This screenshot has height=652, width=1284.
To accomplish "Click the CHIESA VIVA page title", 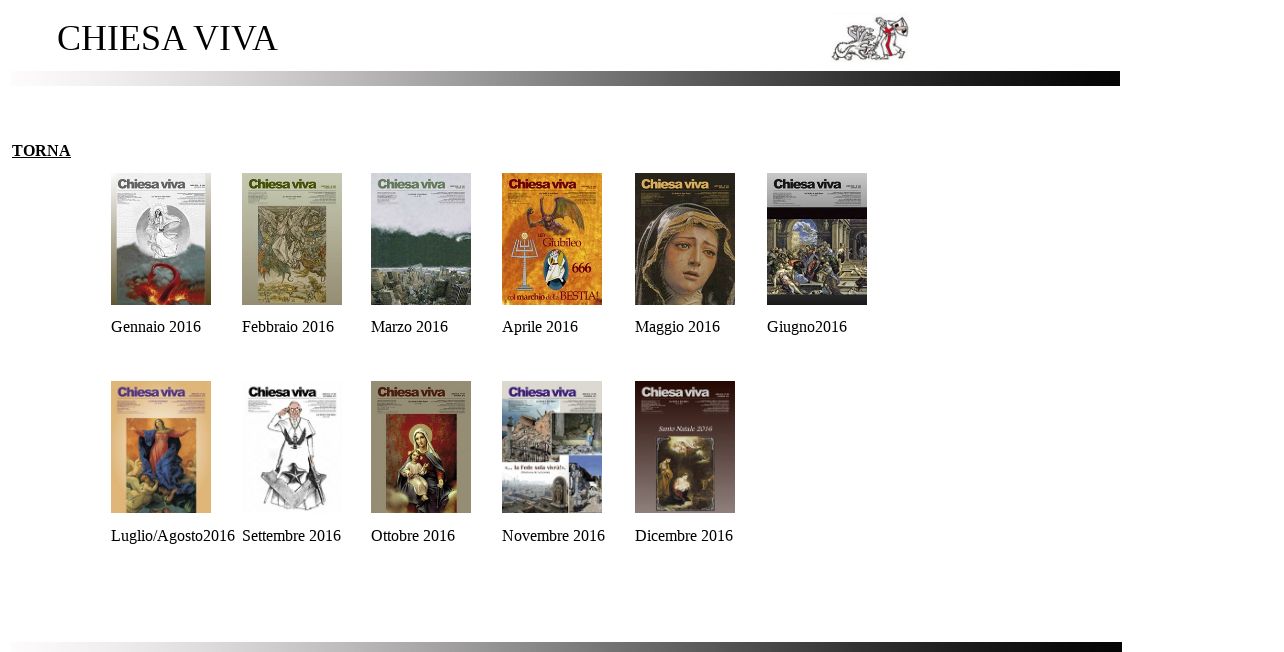I will (x=167, y=39).
